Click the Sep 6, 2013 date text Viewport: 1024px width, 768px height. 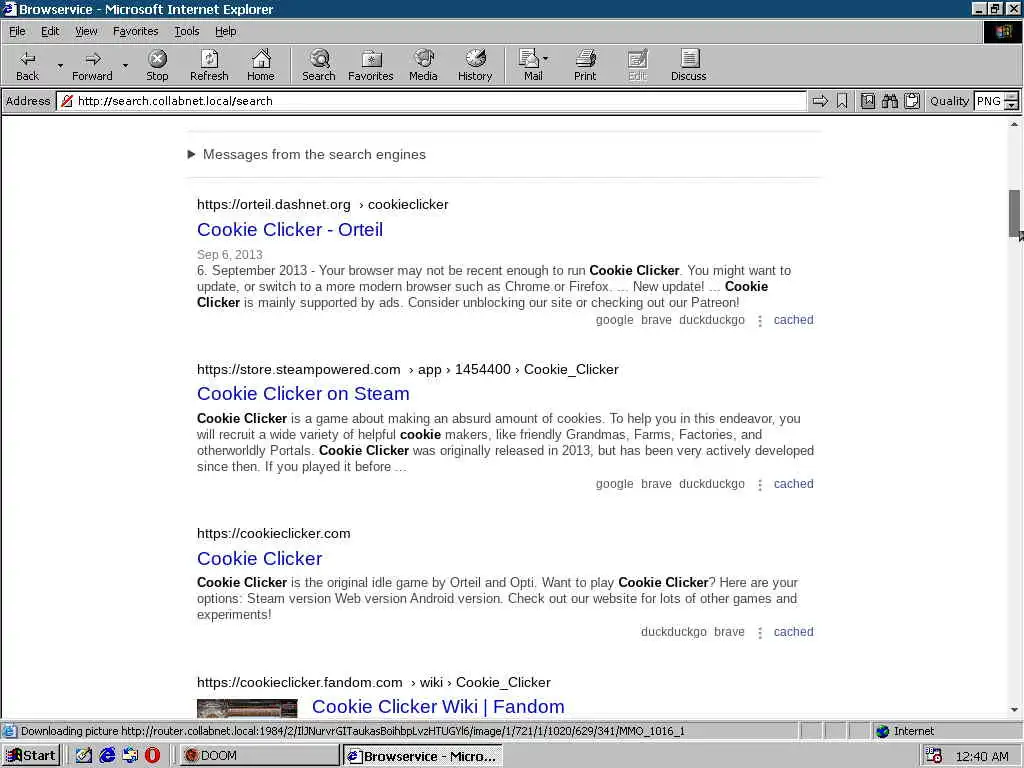click(x=230, y=255)
